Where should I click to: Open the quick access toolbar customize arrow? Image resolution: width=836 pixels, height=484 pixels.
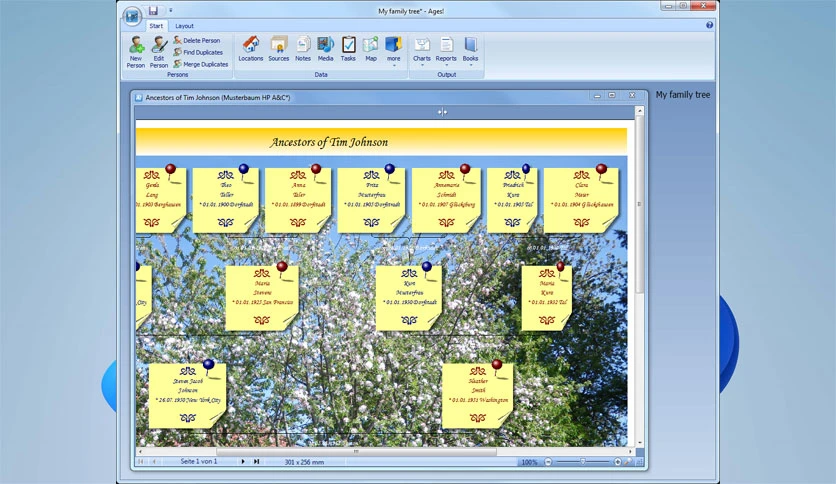click(x=171, y=10)
